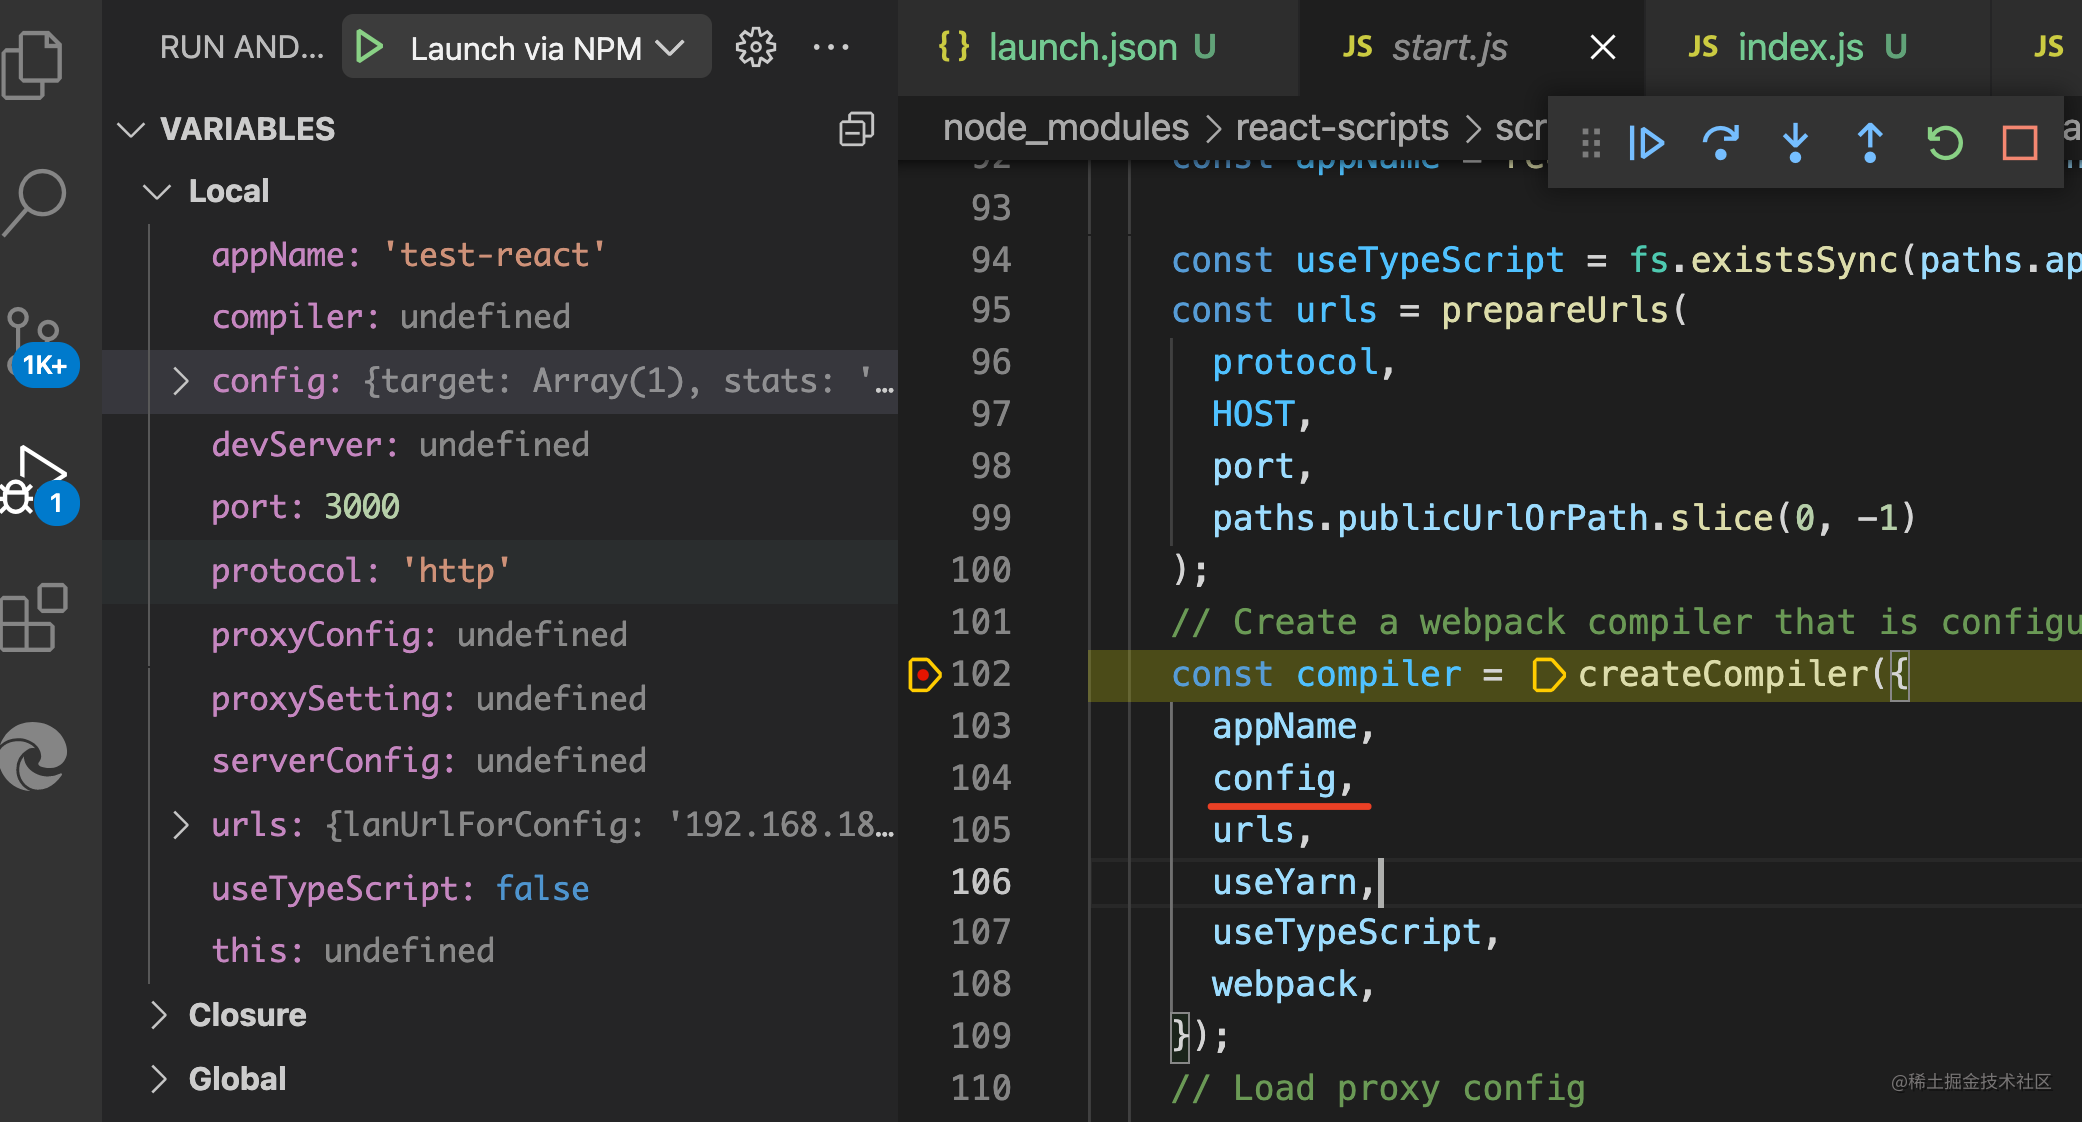This screenshot has width=2082, height=1122.
Task: Click the react-scripts breadcrumb segment
Action: (x=1342, y=128)
